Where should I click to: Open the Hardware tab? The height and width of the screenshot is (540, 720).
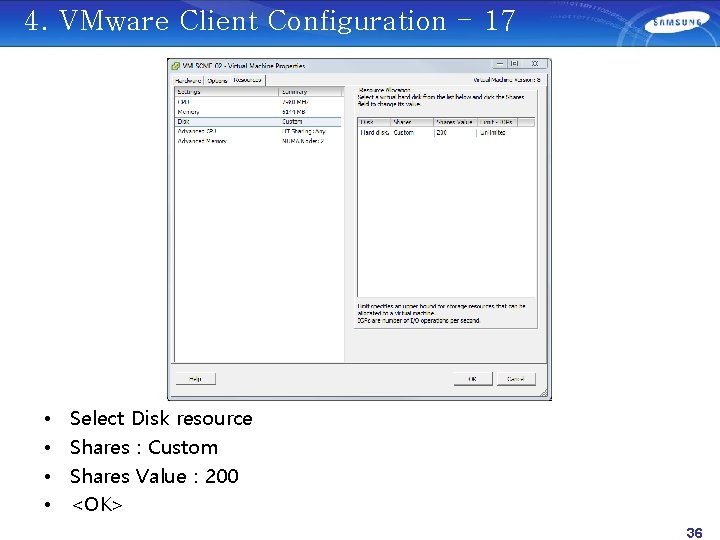[188, 80]
